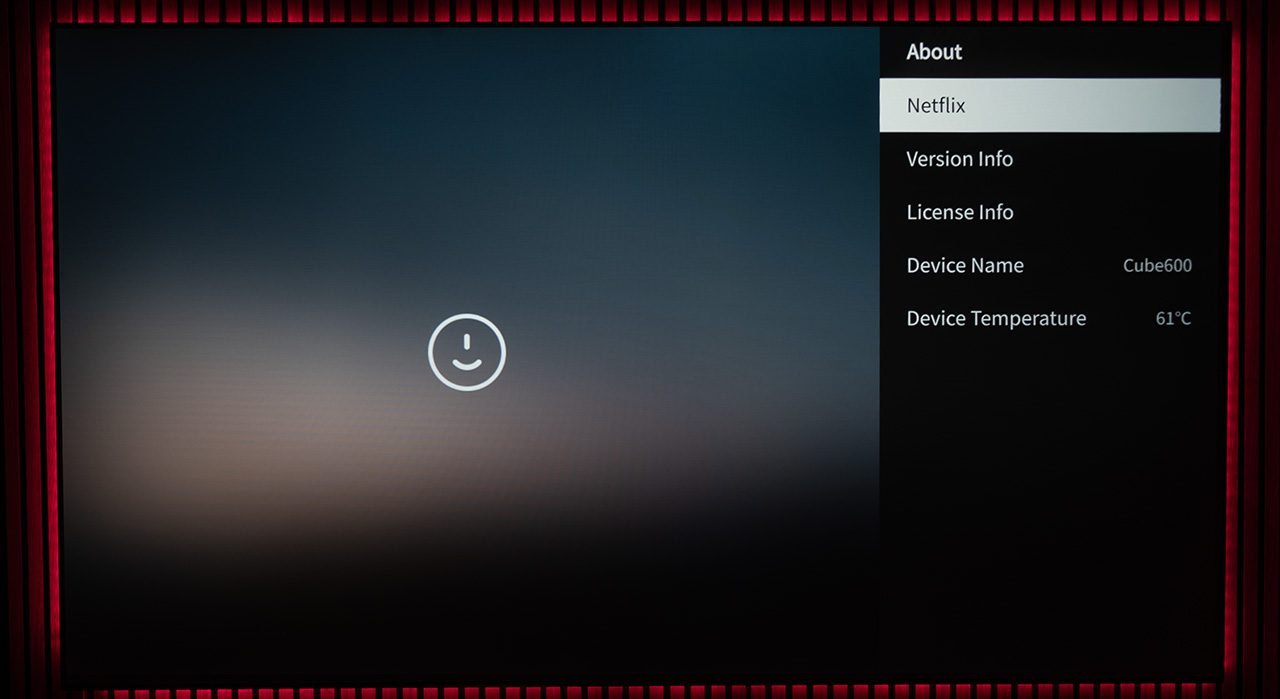This screenshot has width=1280, height=699.
Task: Click the smiley face icon
Action: point(467,352)
